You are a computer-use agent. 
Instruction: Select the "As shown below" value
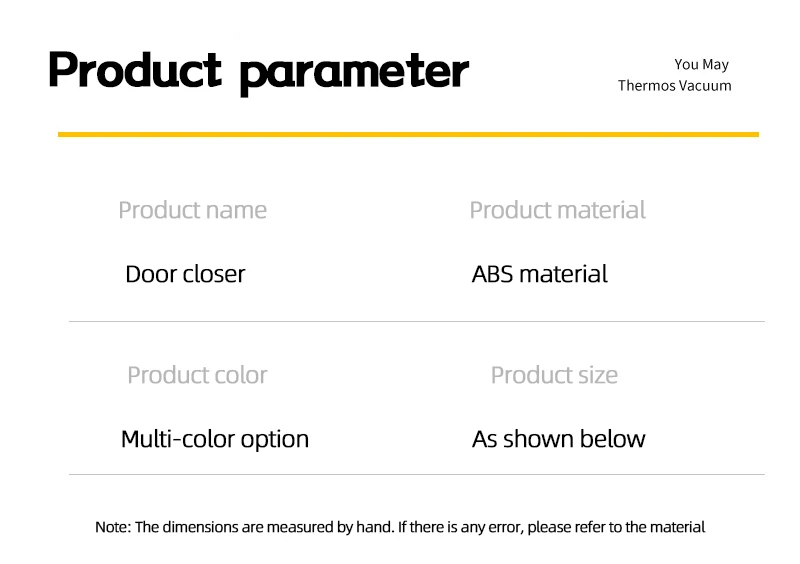coord(558,439)
